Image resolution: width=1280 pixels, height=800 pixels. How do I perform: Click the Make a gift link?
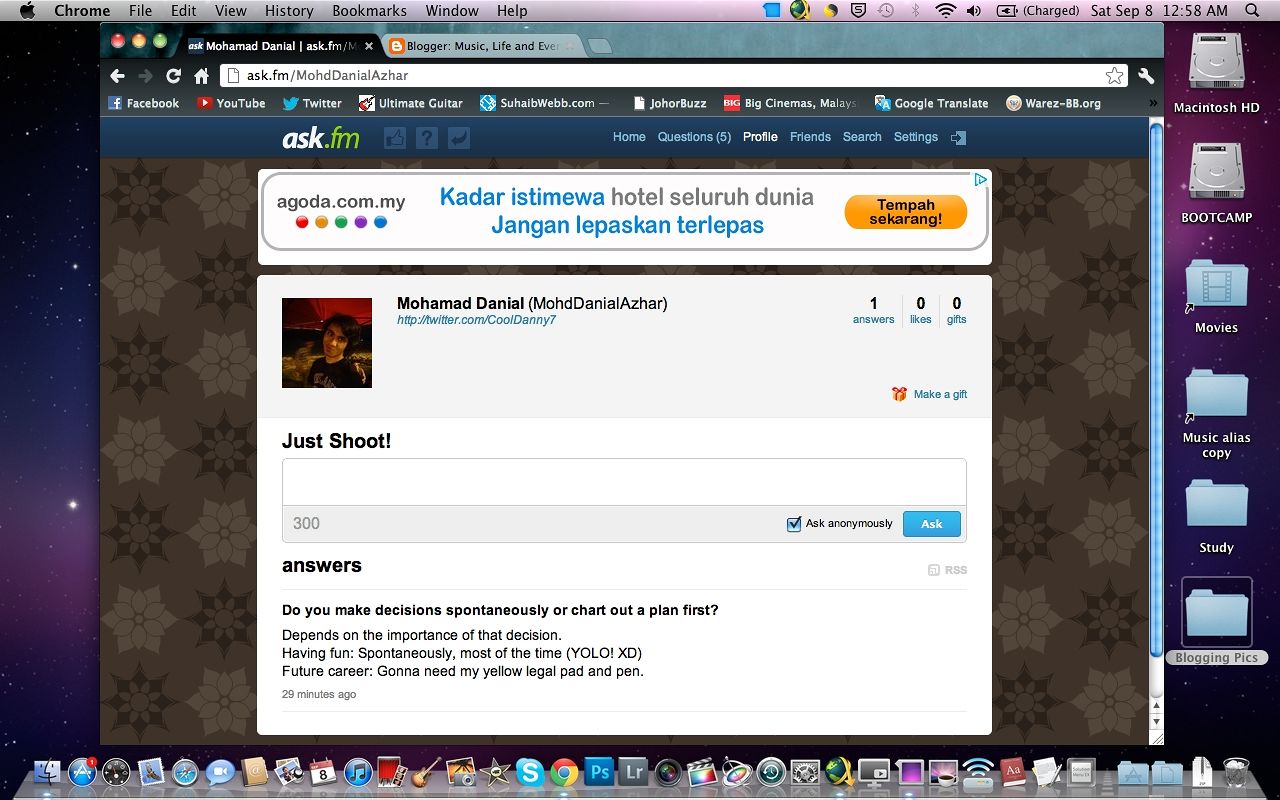pos(939,394)
